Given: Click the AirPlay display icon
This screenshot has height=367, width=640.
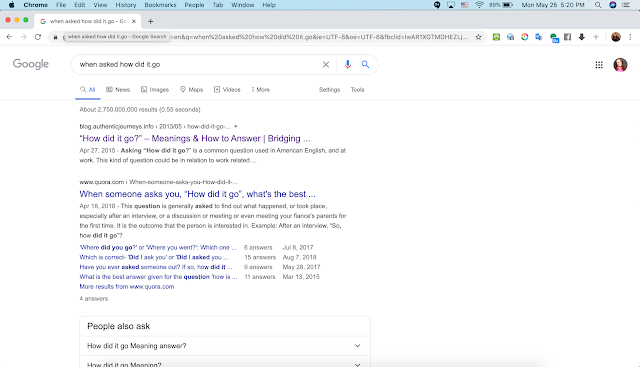Looking at the screenshot, I should (451, 5).
